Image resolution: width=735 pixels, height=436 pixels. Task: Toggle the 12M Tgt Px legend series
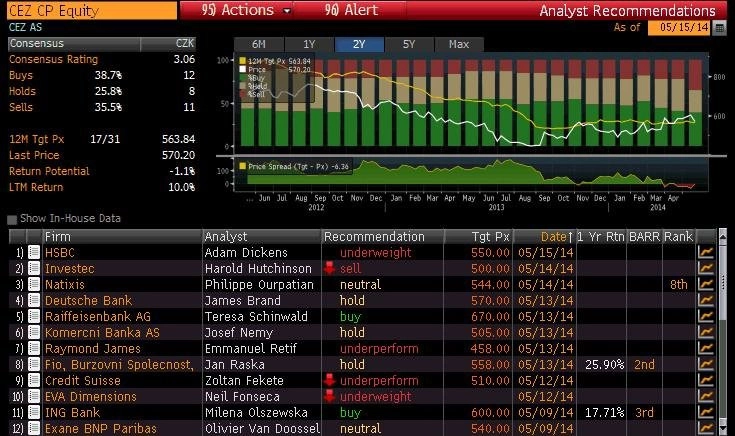(242, 61)
